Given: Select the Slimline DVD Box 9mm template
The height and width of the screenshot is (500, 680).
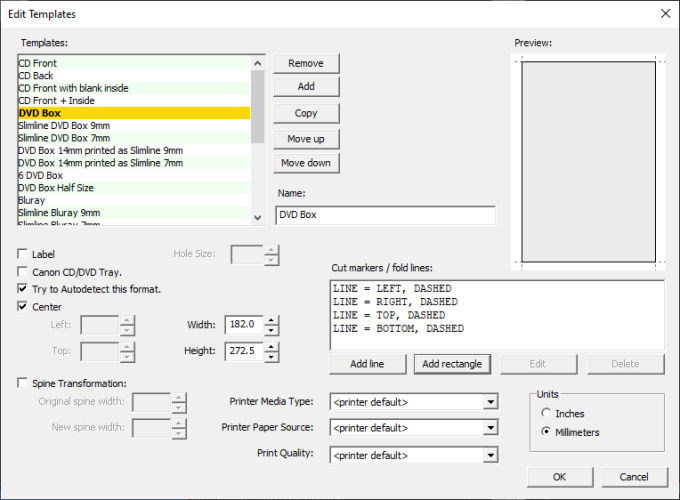Looking at the screenshot, I should pyautogui.click(x=134, y=126).
